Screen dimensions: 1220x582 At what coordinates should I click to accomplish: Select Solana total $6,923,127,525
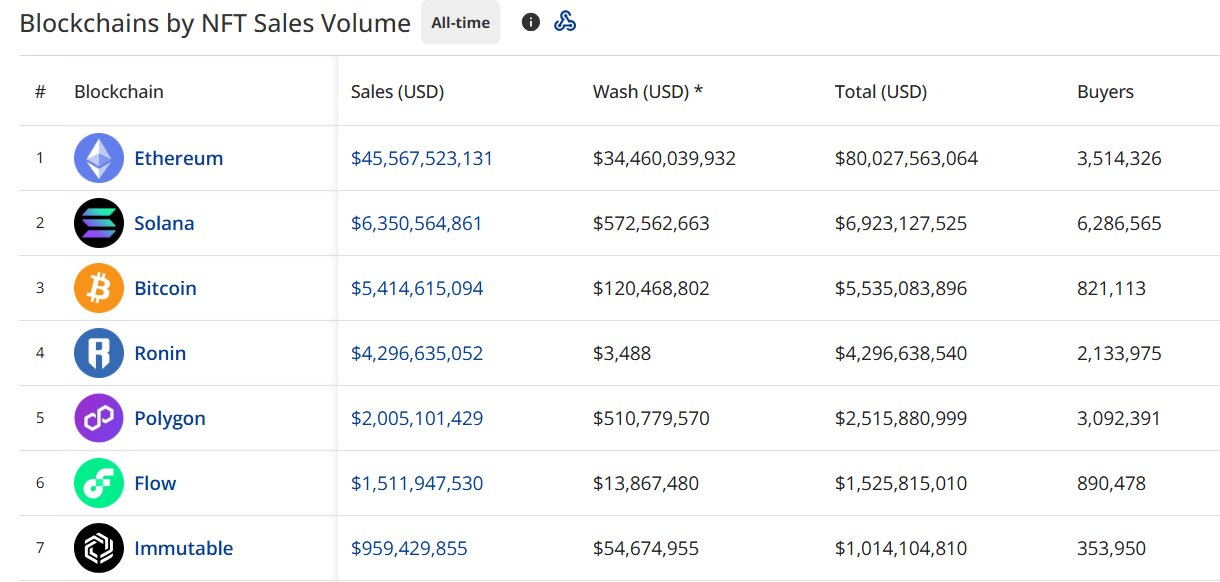tap(901, 223)
